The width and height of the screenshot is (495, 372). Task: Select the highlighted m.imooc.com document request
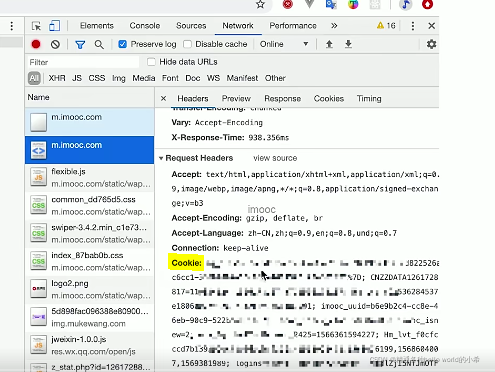pyautogui.click(x=89, y=150)
